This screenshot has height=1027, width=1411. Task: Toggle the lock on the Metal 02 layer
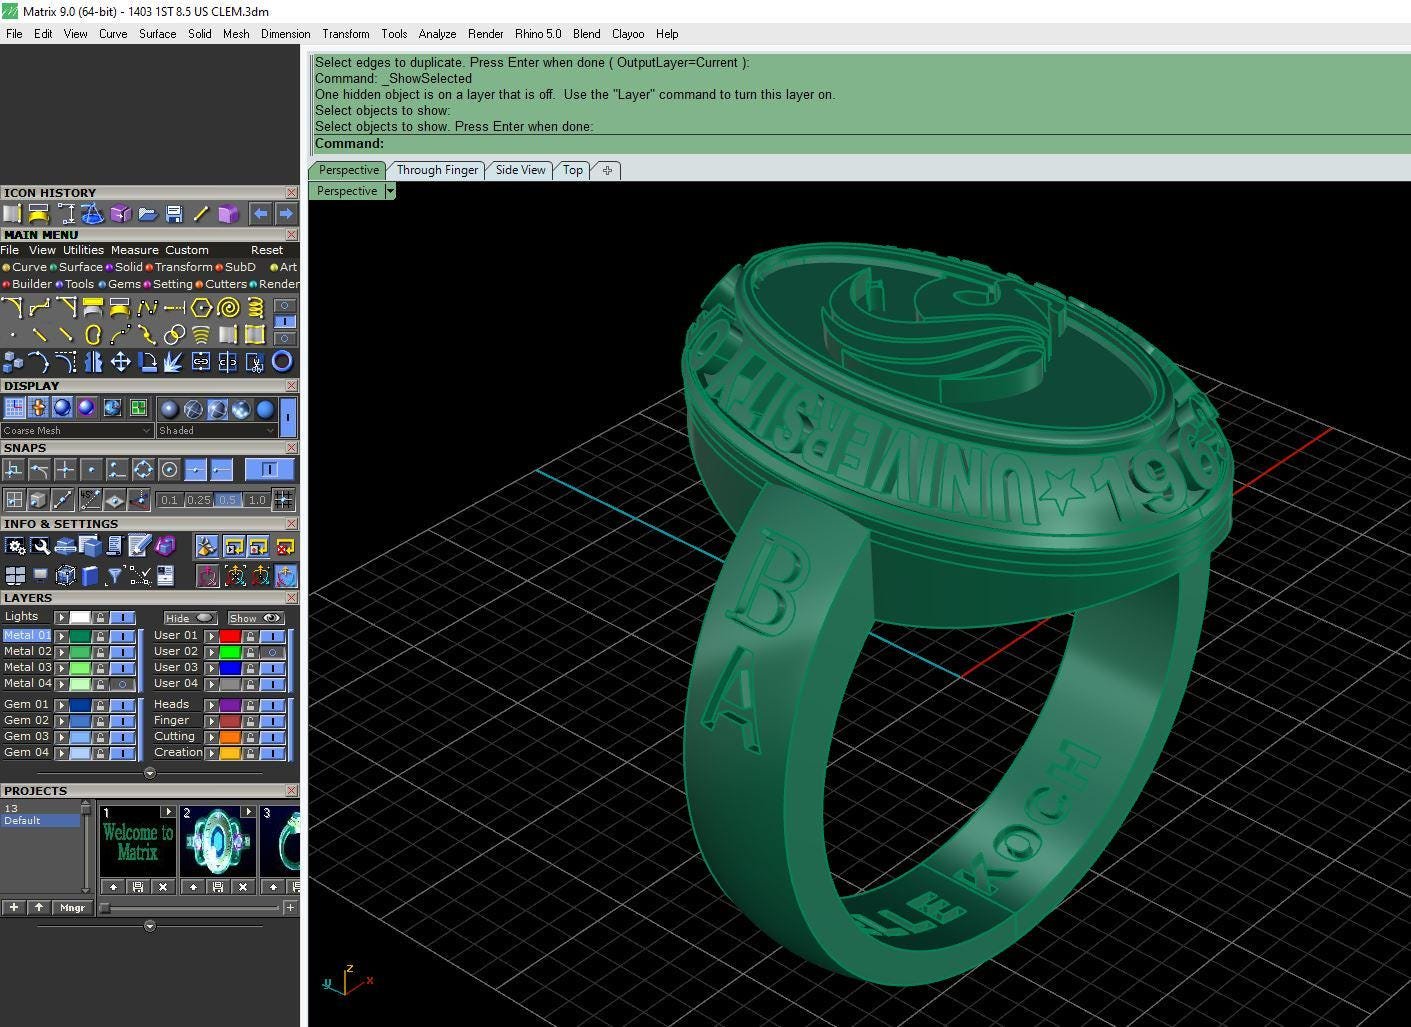100,652
